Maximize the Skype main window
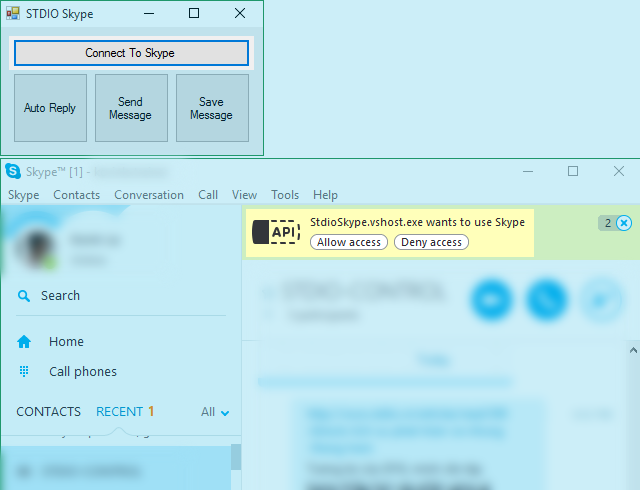Screen dimensions: 640x490 [573, 171]
